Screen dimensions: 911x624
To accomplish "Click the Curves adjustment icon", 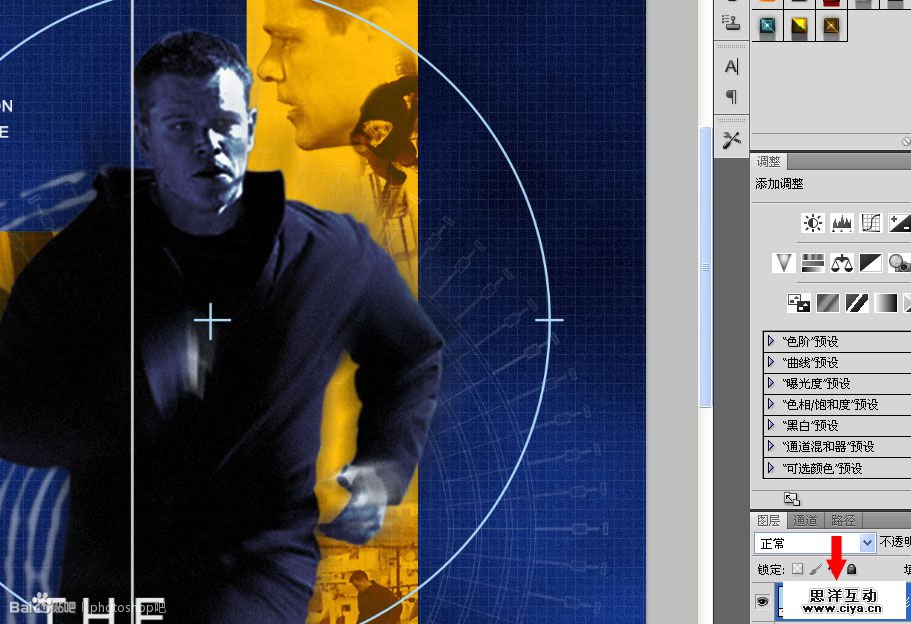I will click(871, 223).
